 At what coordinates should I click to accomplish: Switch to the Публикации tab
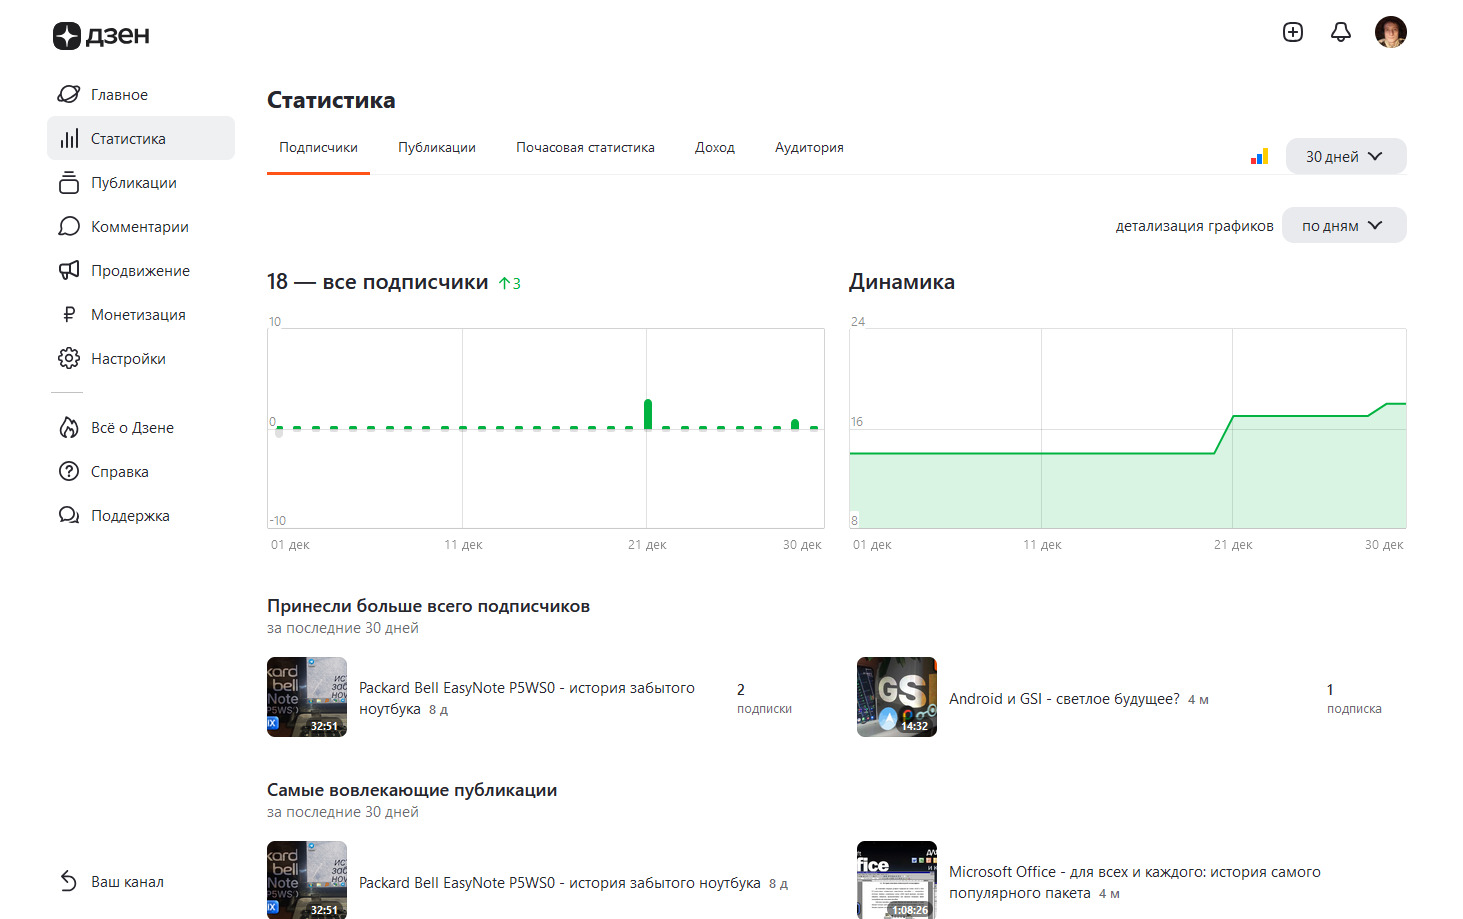pyautogui.click(x=437, y=148)
